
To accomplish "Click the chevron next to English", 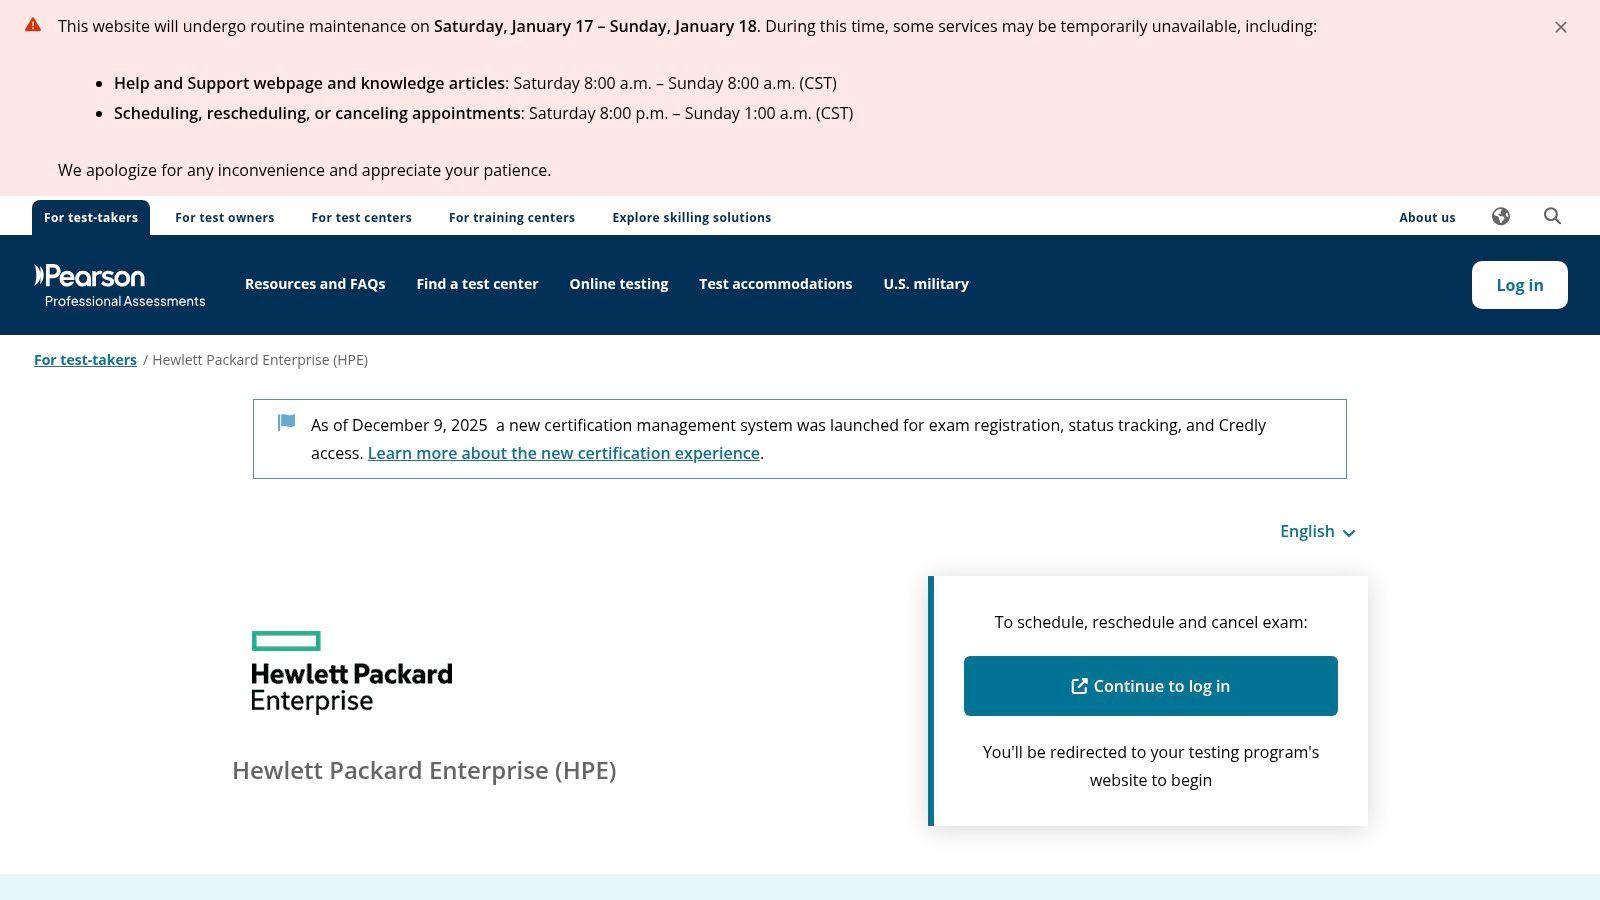I will point(1348,533).
